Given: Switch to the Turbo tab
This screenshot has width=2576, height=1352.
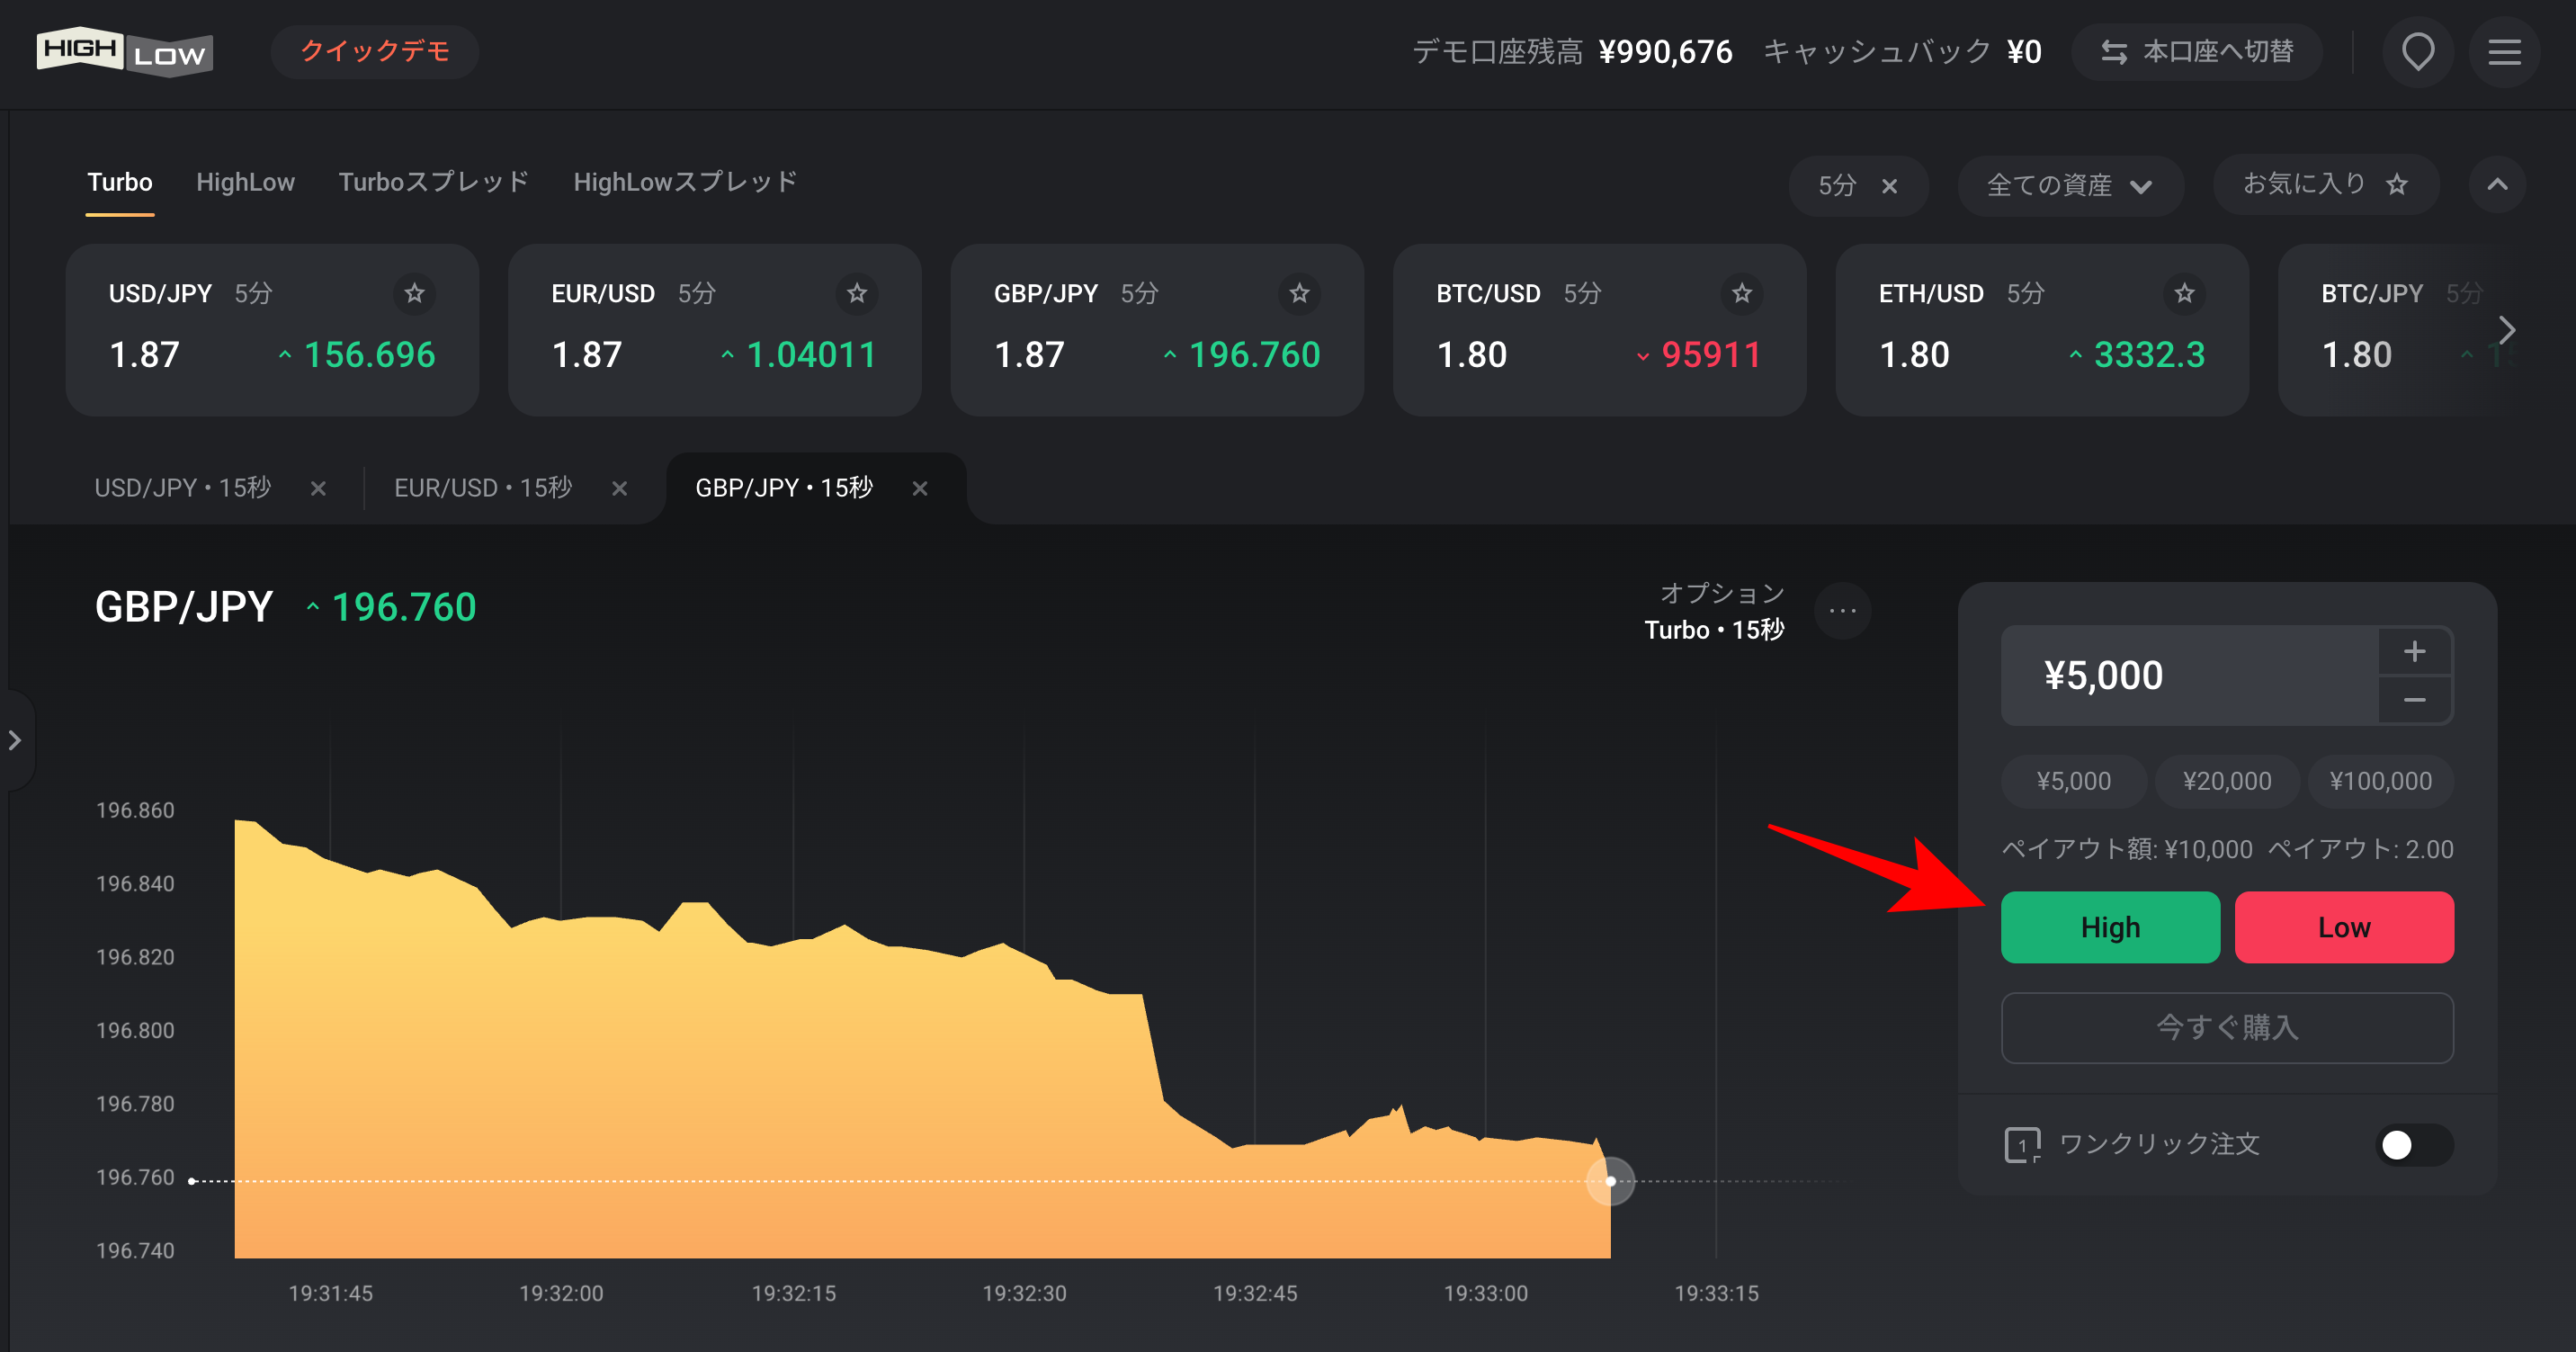Looking at the screenshot, I should 120,182.
